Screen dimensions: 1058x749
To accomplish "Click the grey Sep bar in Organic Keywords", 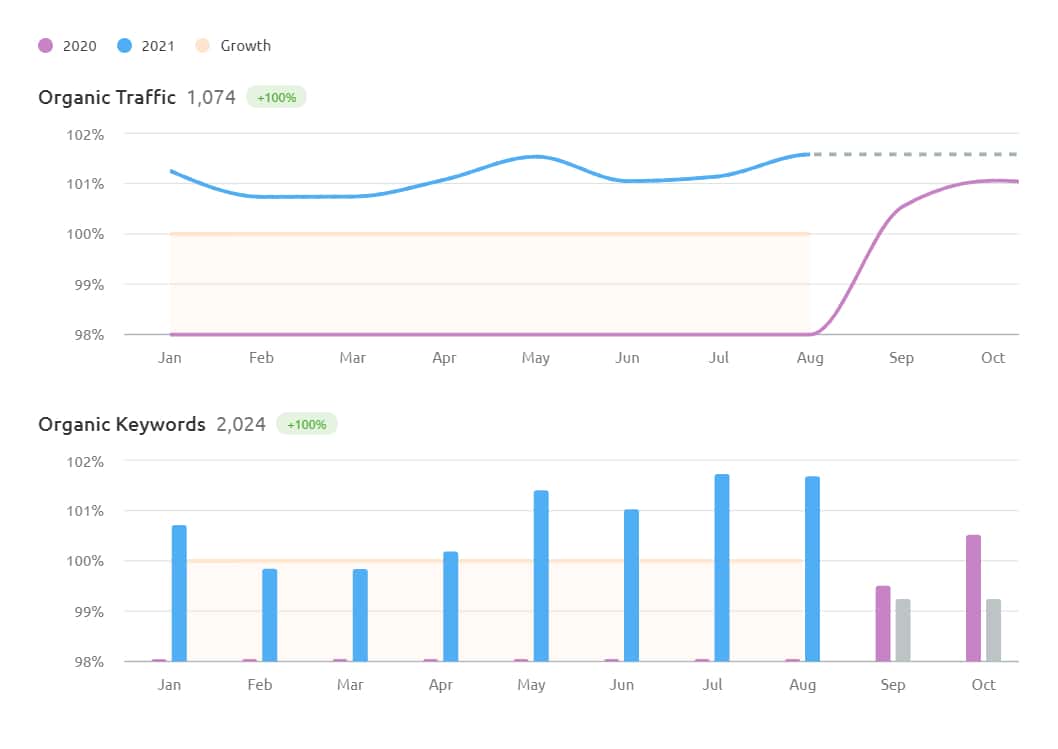I will pos(903,630).
